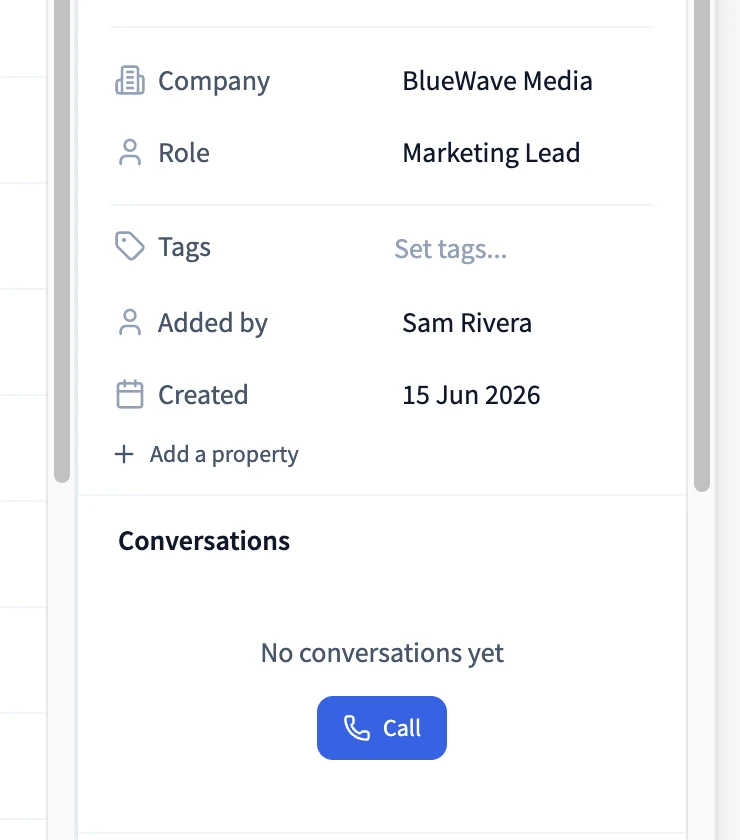Click the Company building icon
The height and width of the screenshot is (840, 740).
130,81
